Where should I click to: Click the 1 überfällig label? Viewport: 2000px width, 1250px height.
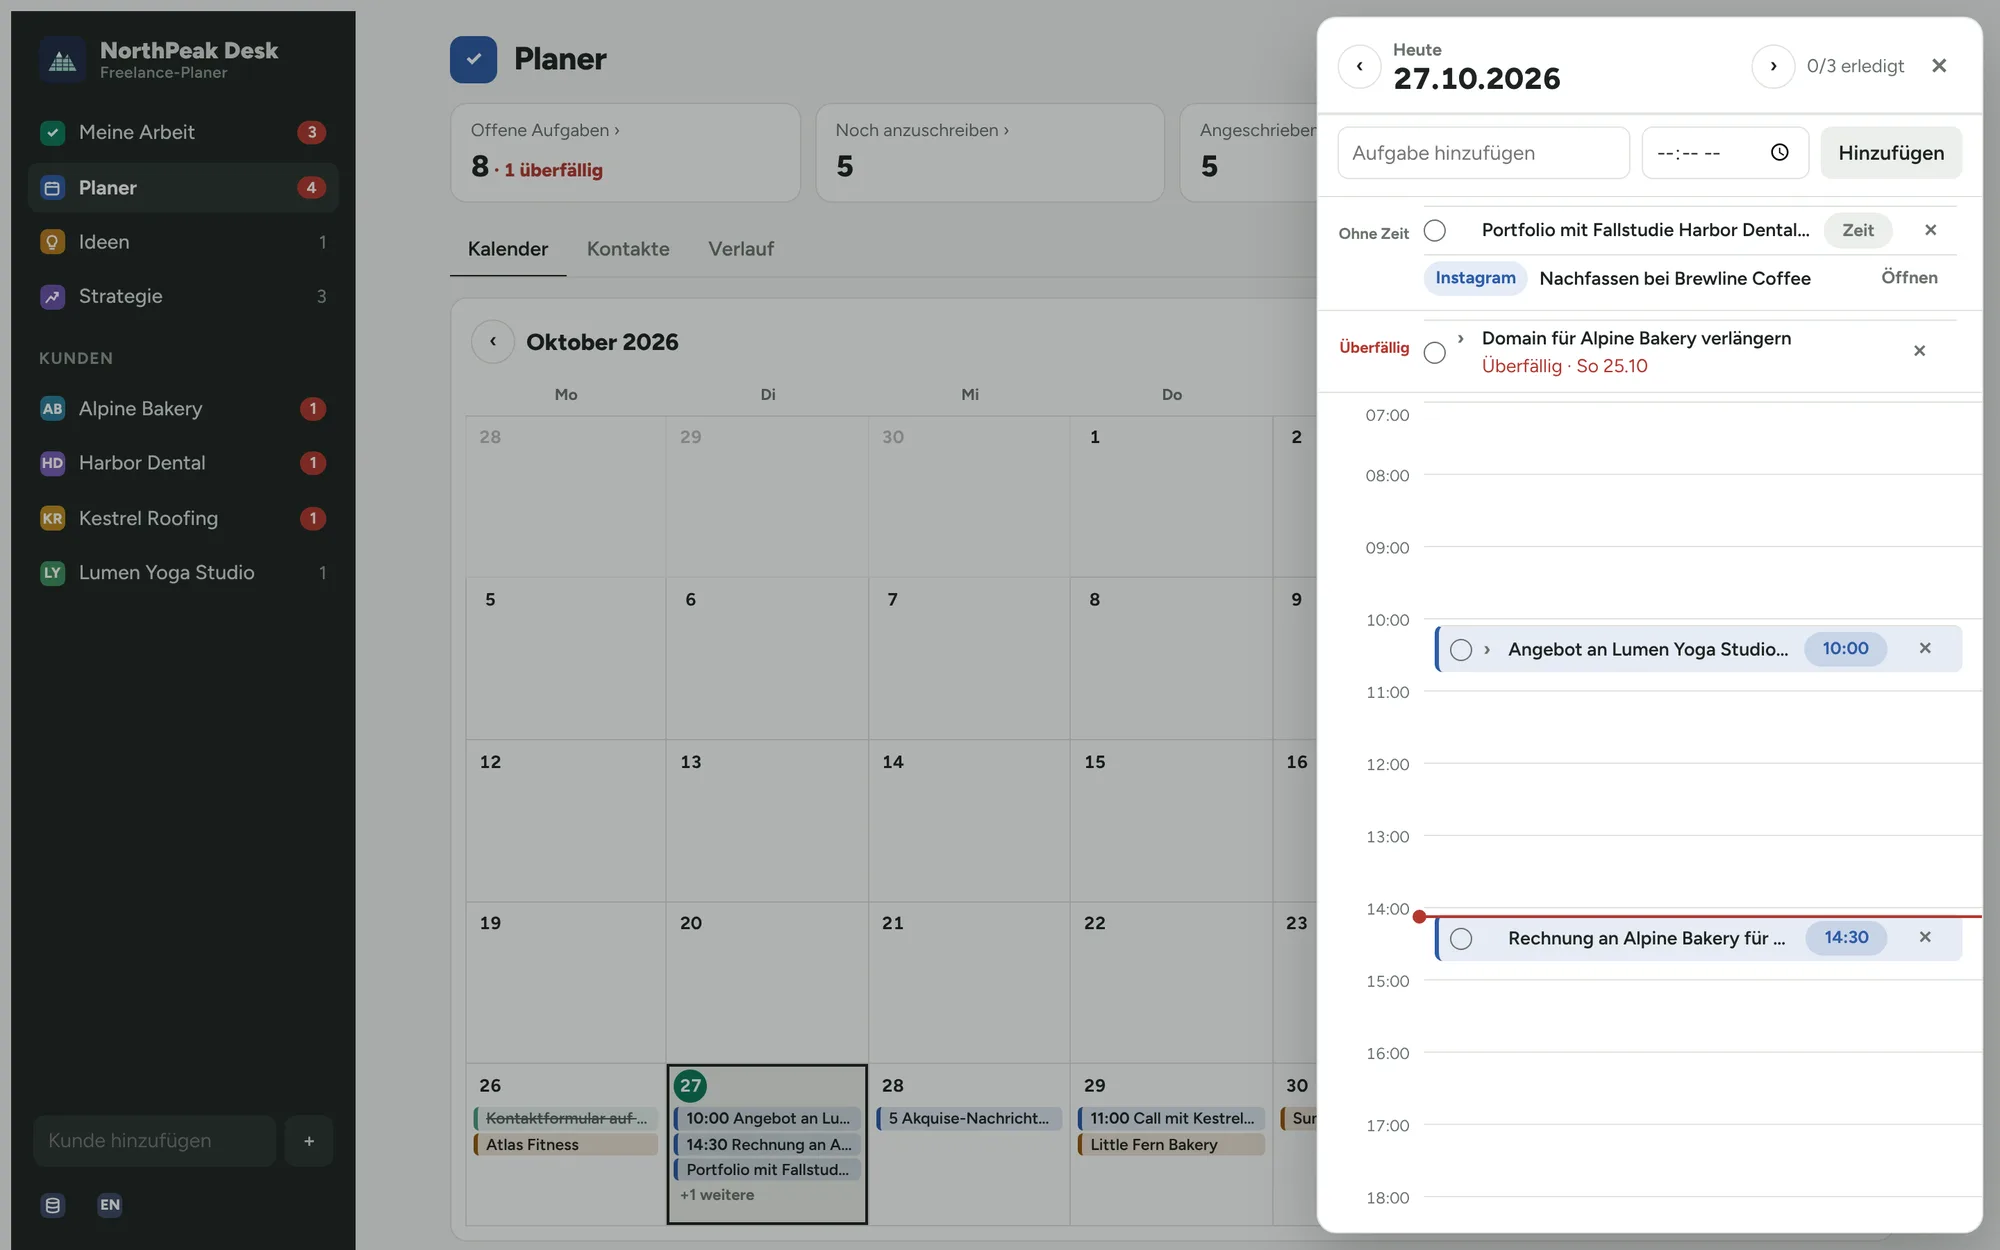point(553,170)
